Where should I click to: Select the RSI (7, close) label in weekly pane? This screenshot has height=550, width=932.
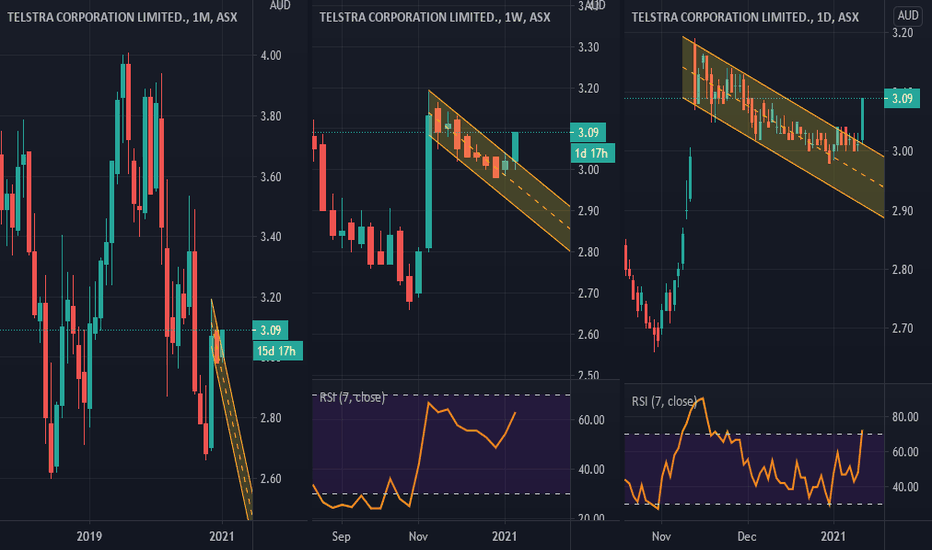pyautogui.click(x=352, y=397)
